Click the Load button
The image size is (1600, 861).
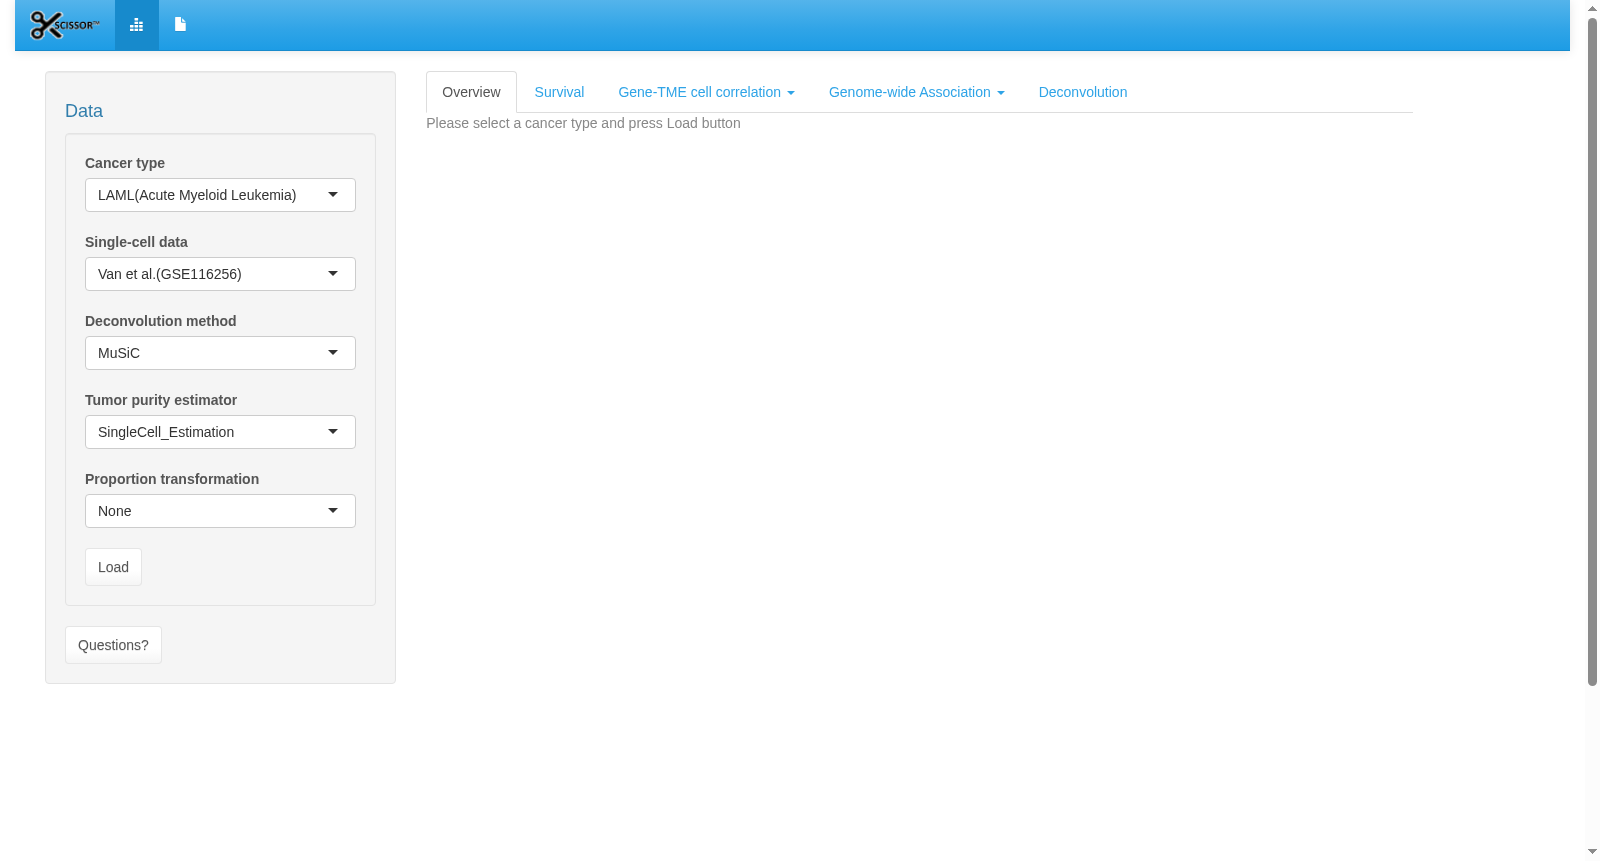(x=113, y=567)
